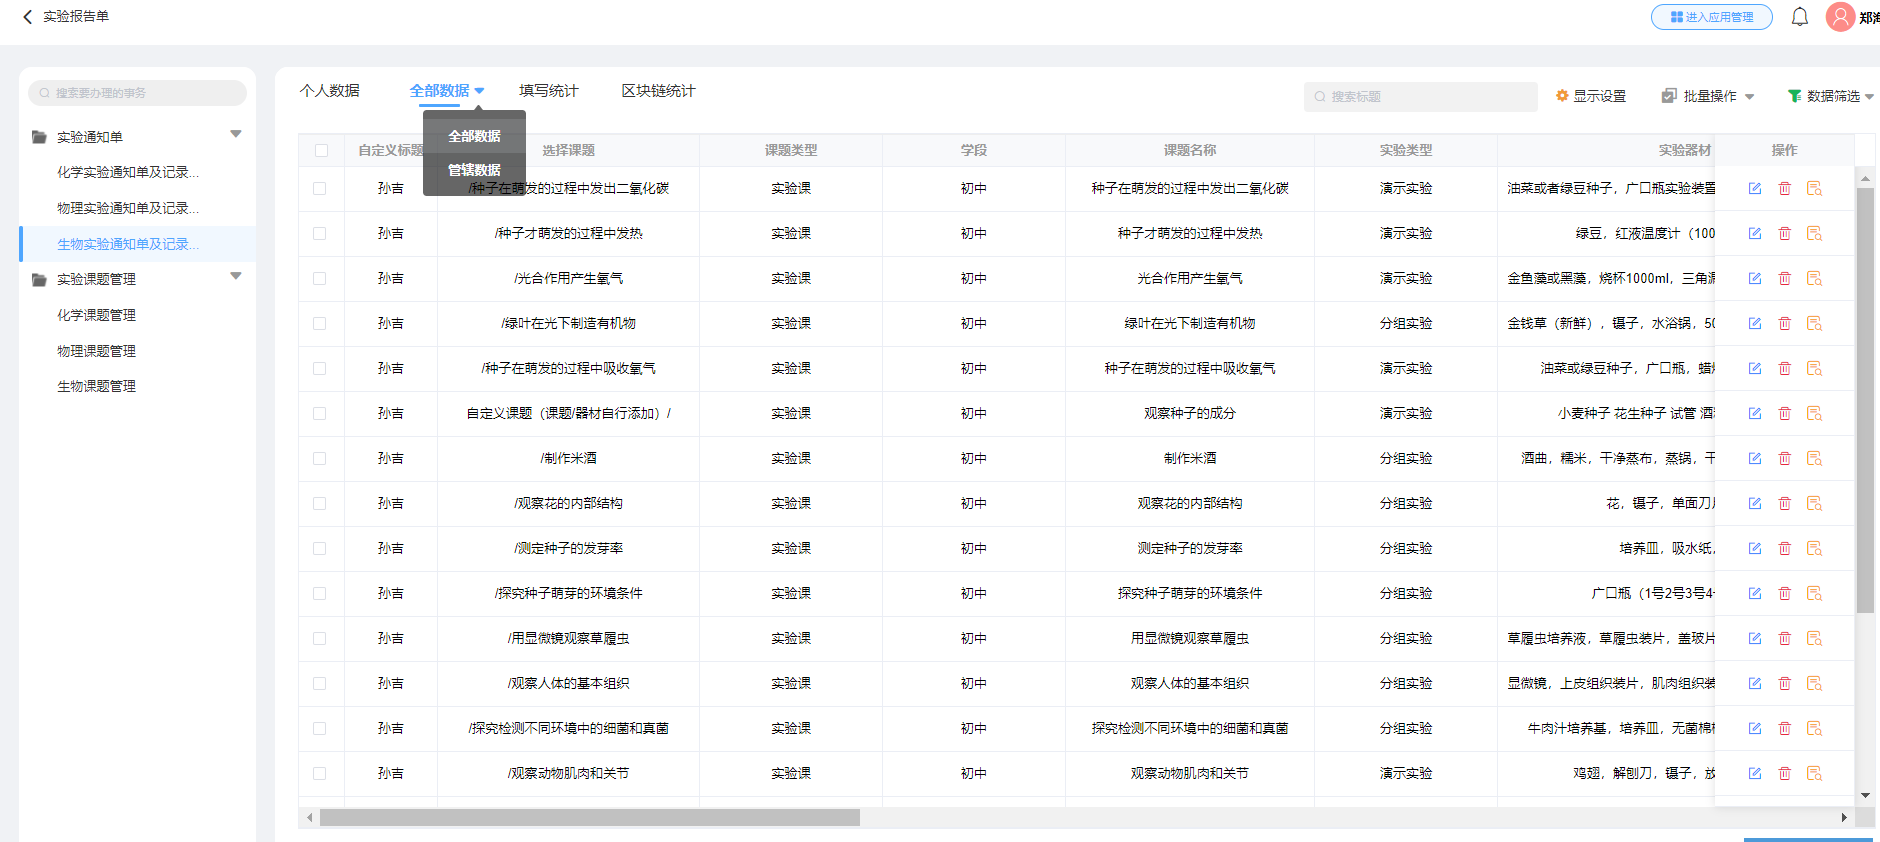Open the 批量操作 dropdown
1880x842 pixels.
click(1708, 96)
